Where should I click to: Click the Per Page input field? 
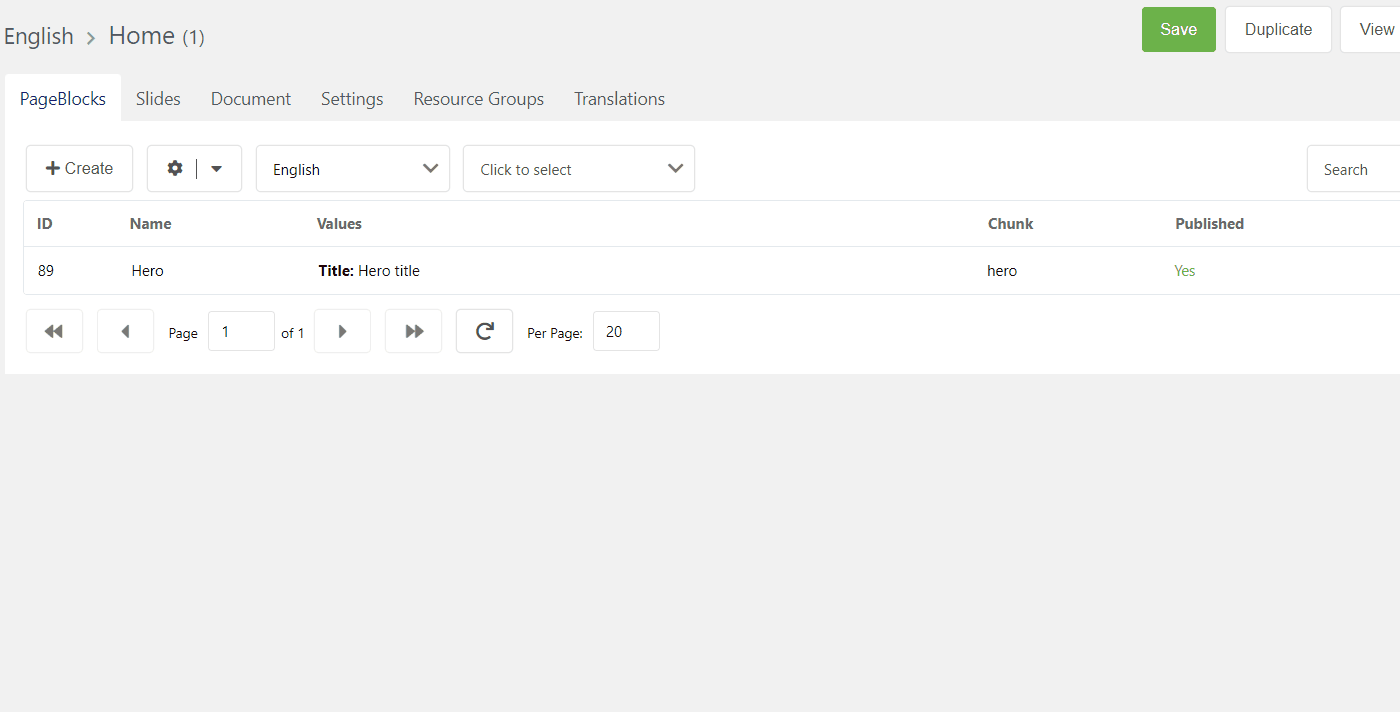(626, 331)
